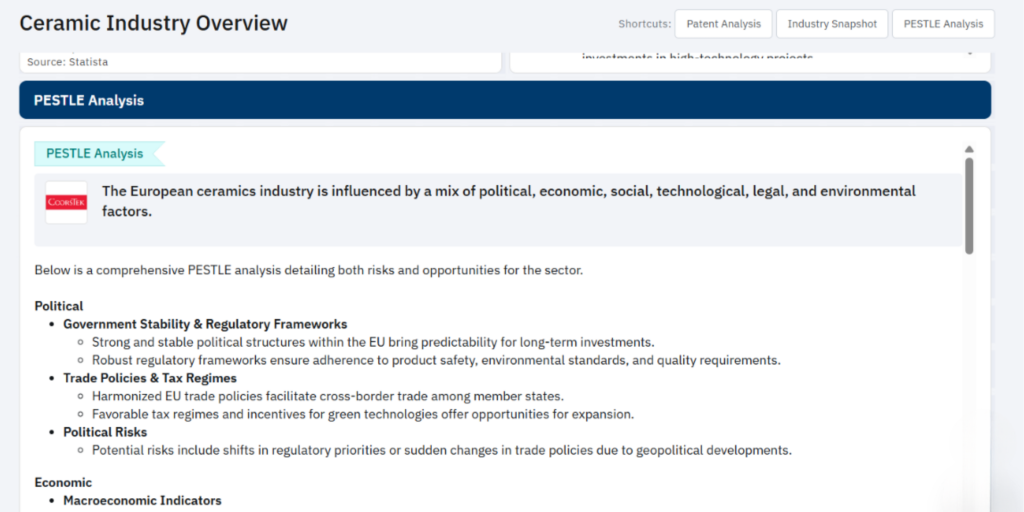Click the scroll-up arrow in PESTLE panel
1024x512 pixels.
[x=968, y=149]
